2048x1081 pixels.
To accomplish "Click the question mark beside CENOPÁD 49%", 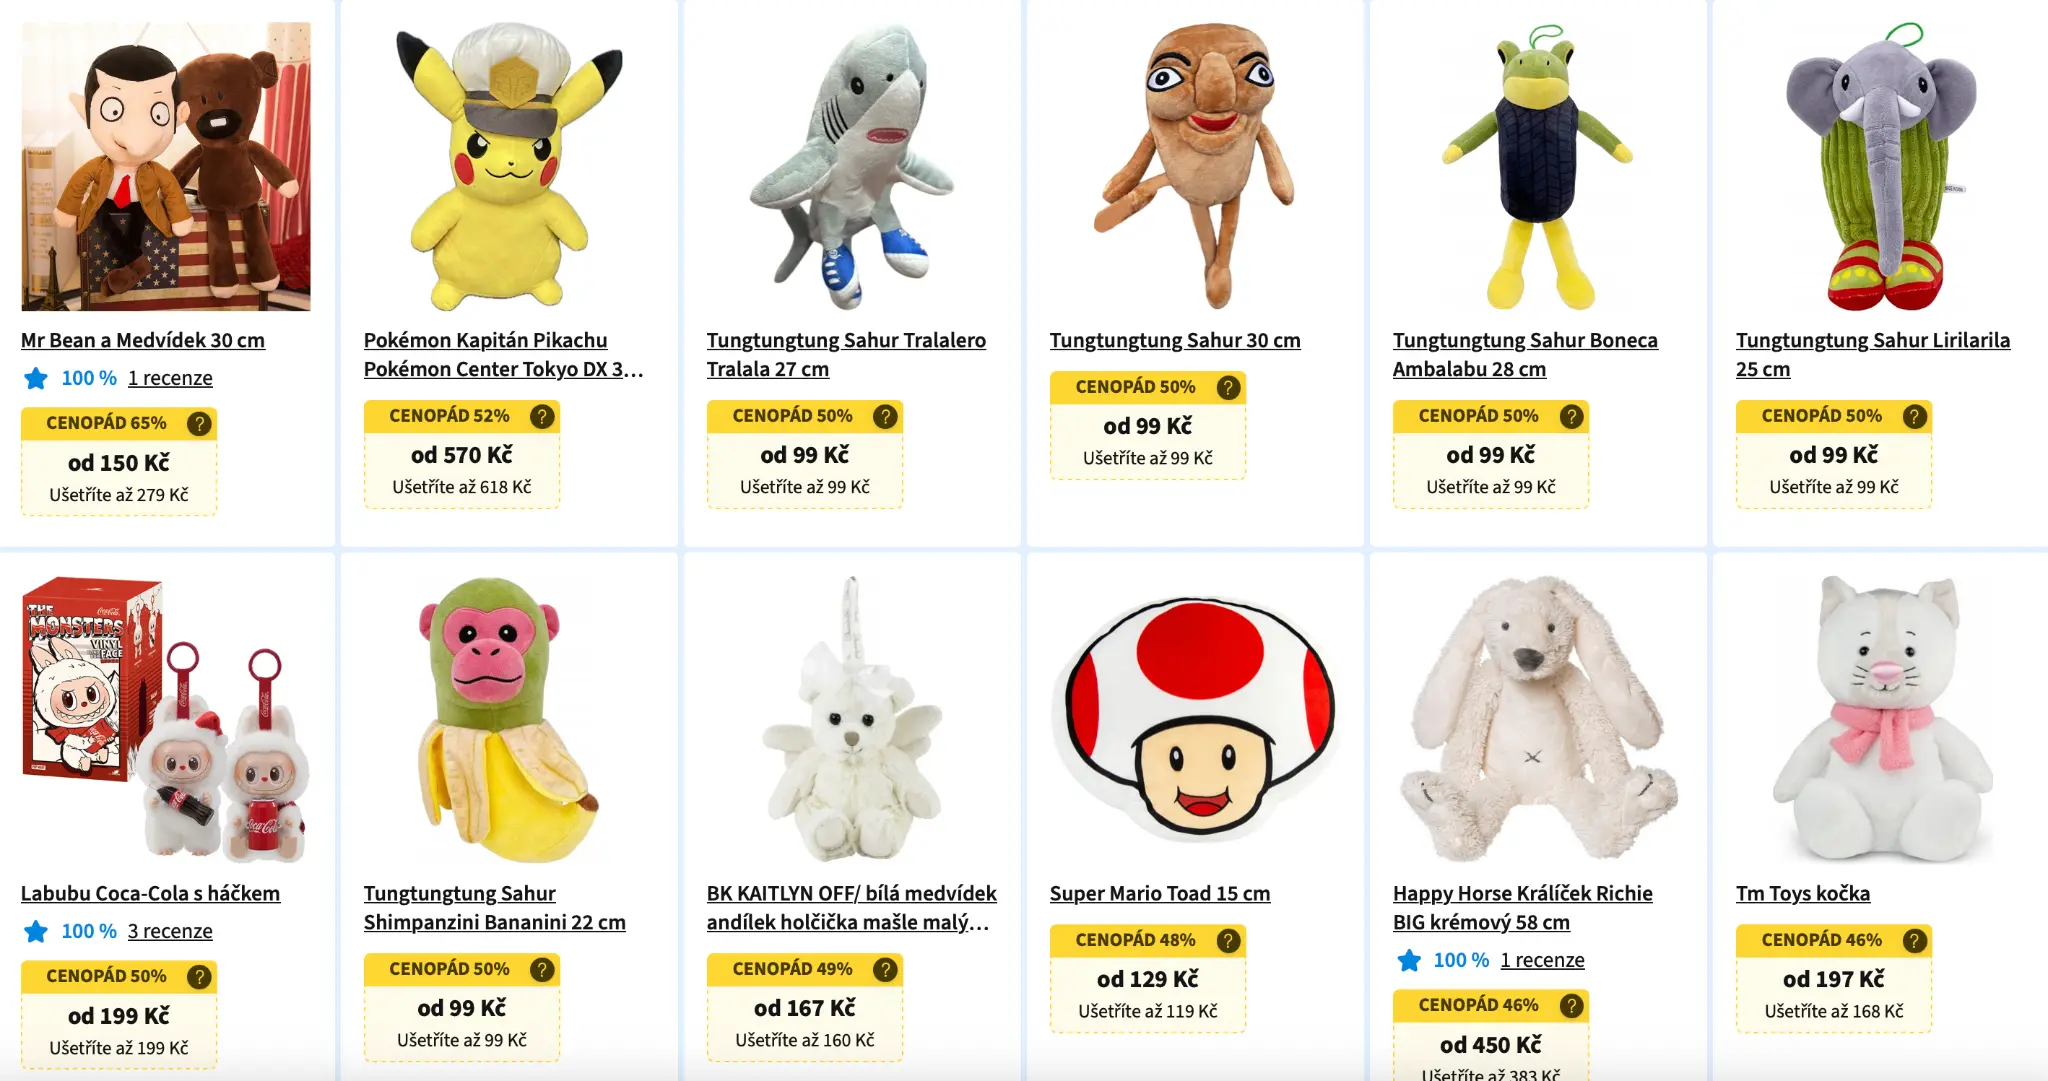I will click(885, 969).
